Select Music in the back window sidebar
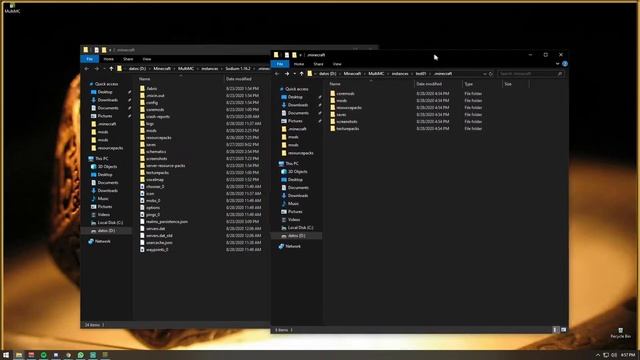Image resolution: width=640 pixels, height=360 pixels. (100, 199)
